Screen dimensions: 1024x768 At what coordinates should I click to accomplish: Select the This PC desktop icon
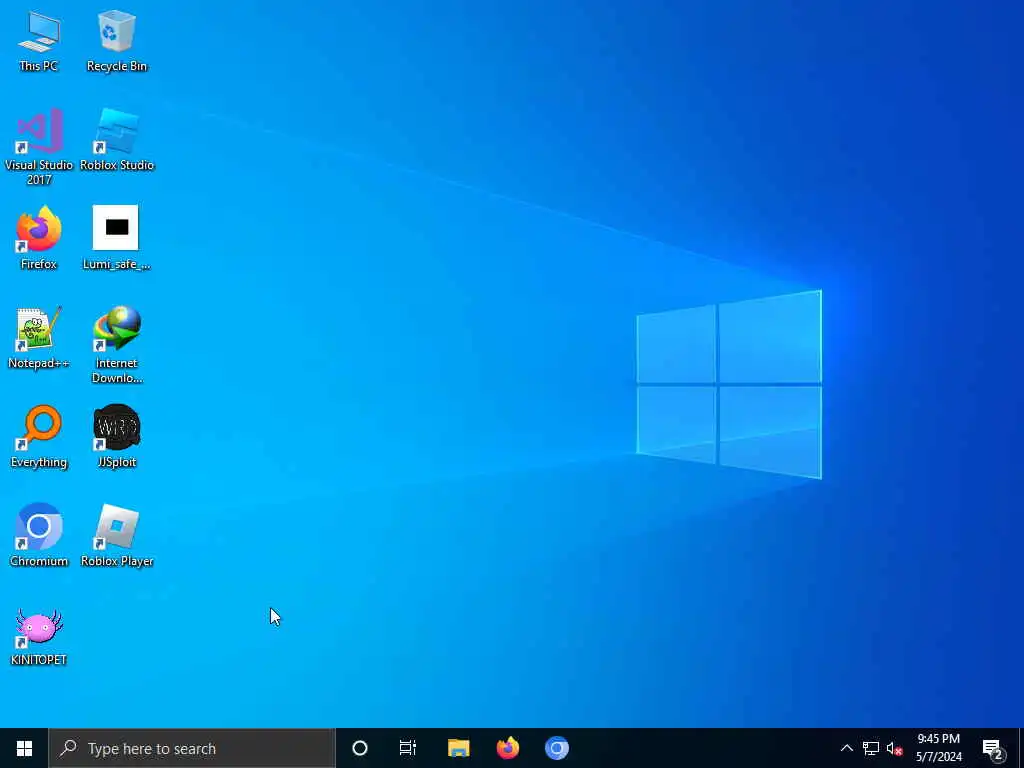click(x=39, y=41)
